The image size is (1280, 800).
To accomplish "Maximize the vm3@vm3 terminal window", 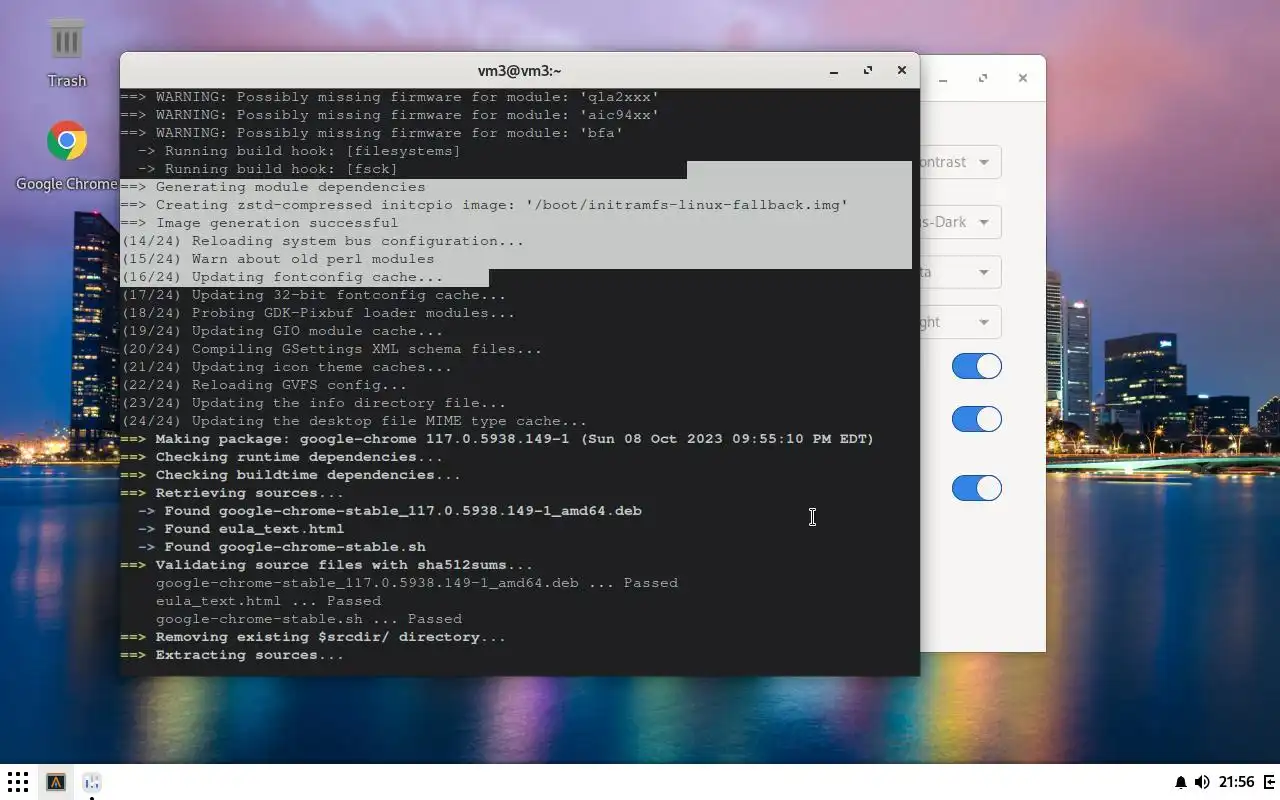I will 868,70.
